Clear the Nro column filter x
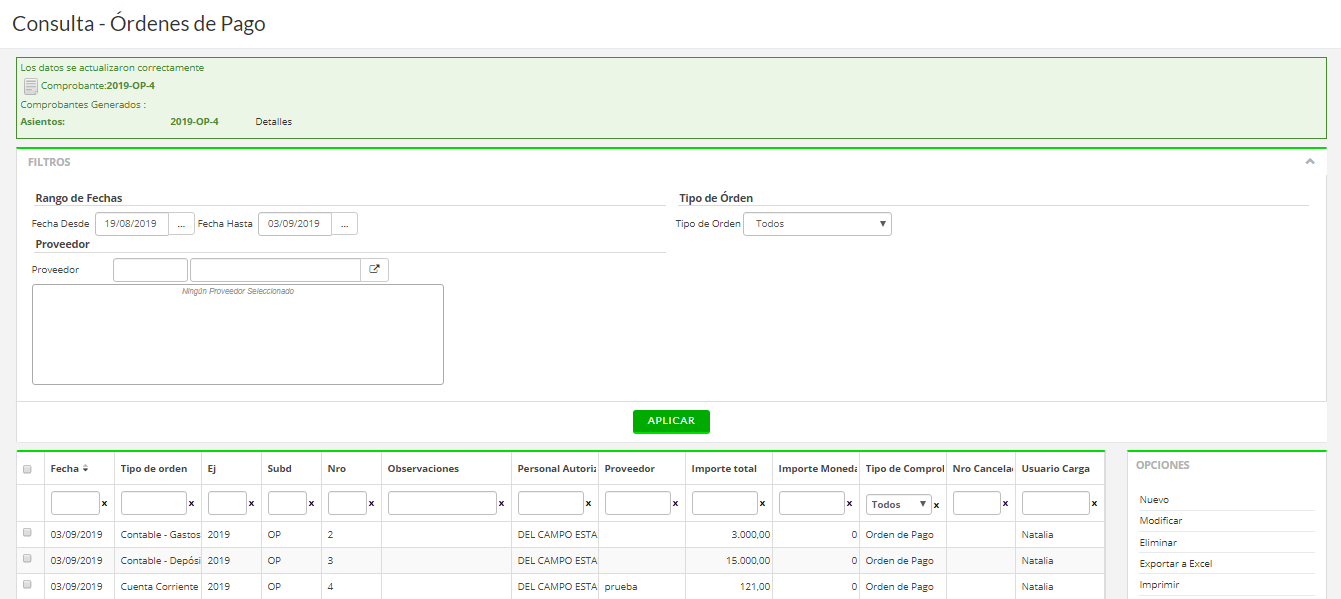The height and width of the screenshot is (599, 1341). click(x=371, y=504)
